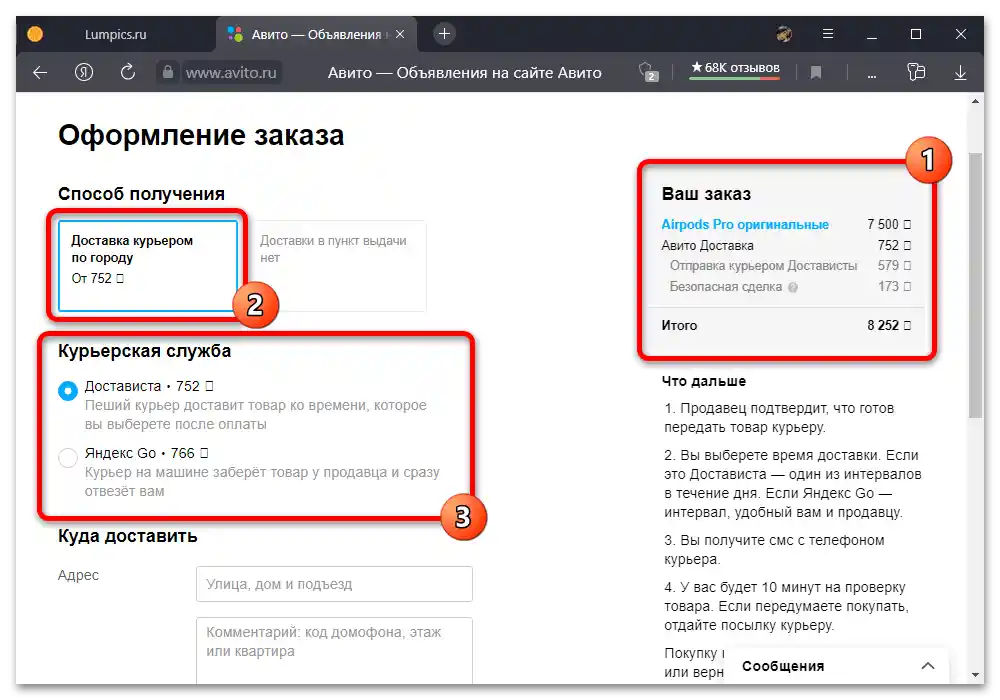The height and width of the screenshot is (700, 1000).
Task: Open the extensions icon with badge 2
Action: coord(648,72)
